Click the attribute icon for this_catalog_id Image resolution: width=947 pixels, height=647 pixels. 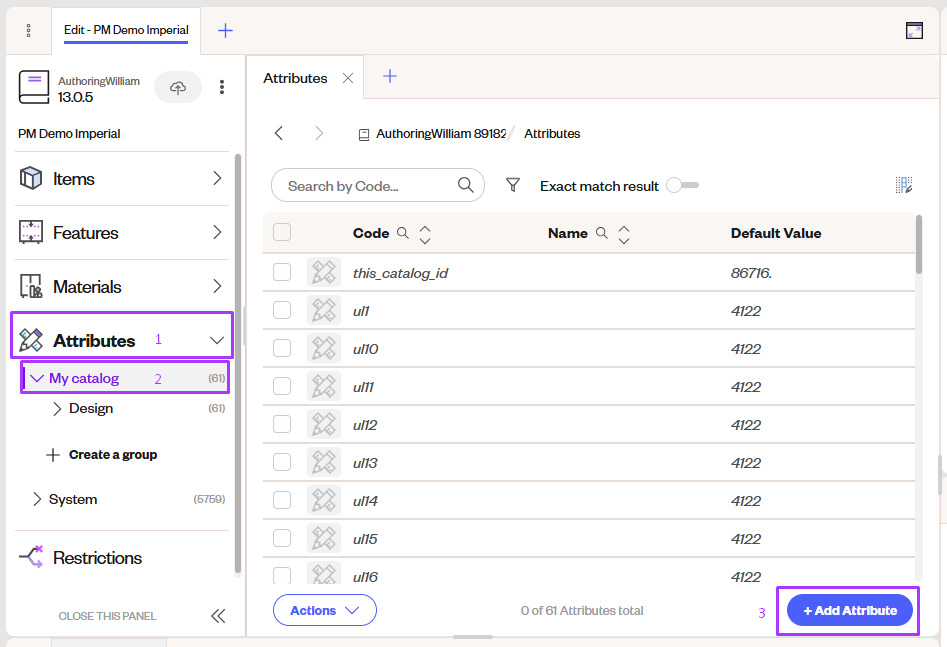coord(324,272)
